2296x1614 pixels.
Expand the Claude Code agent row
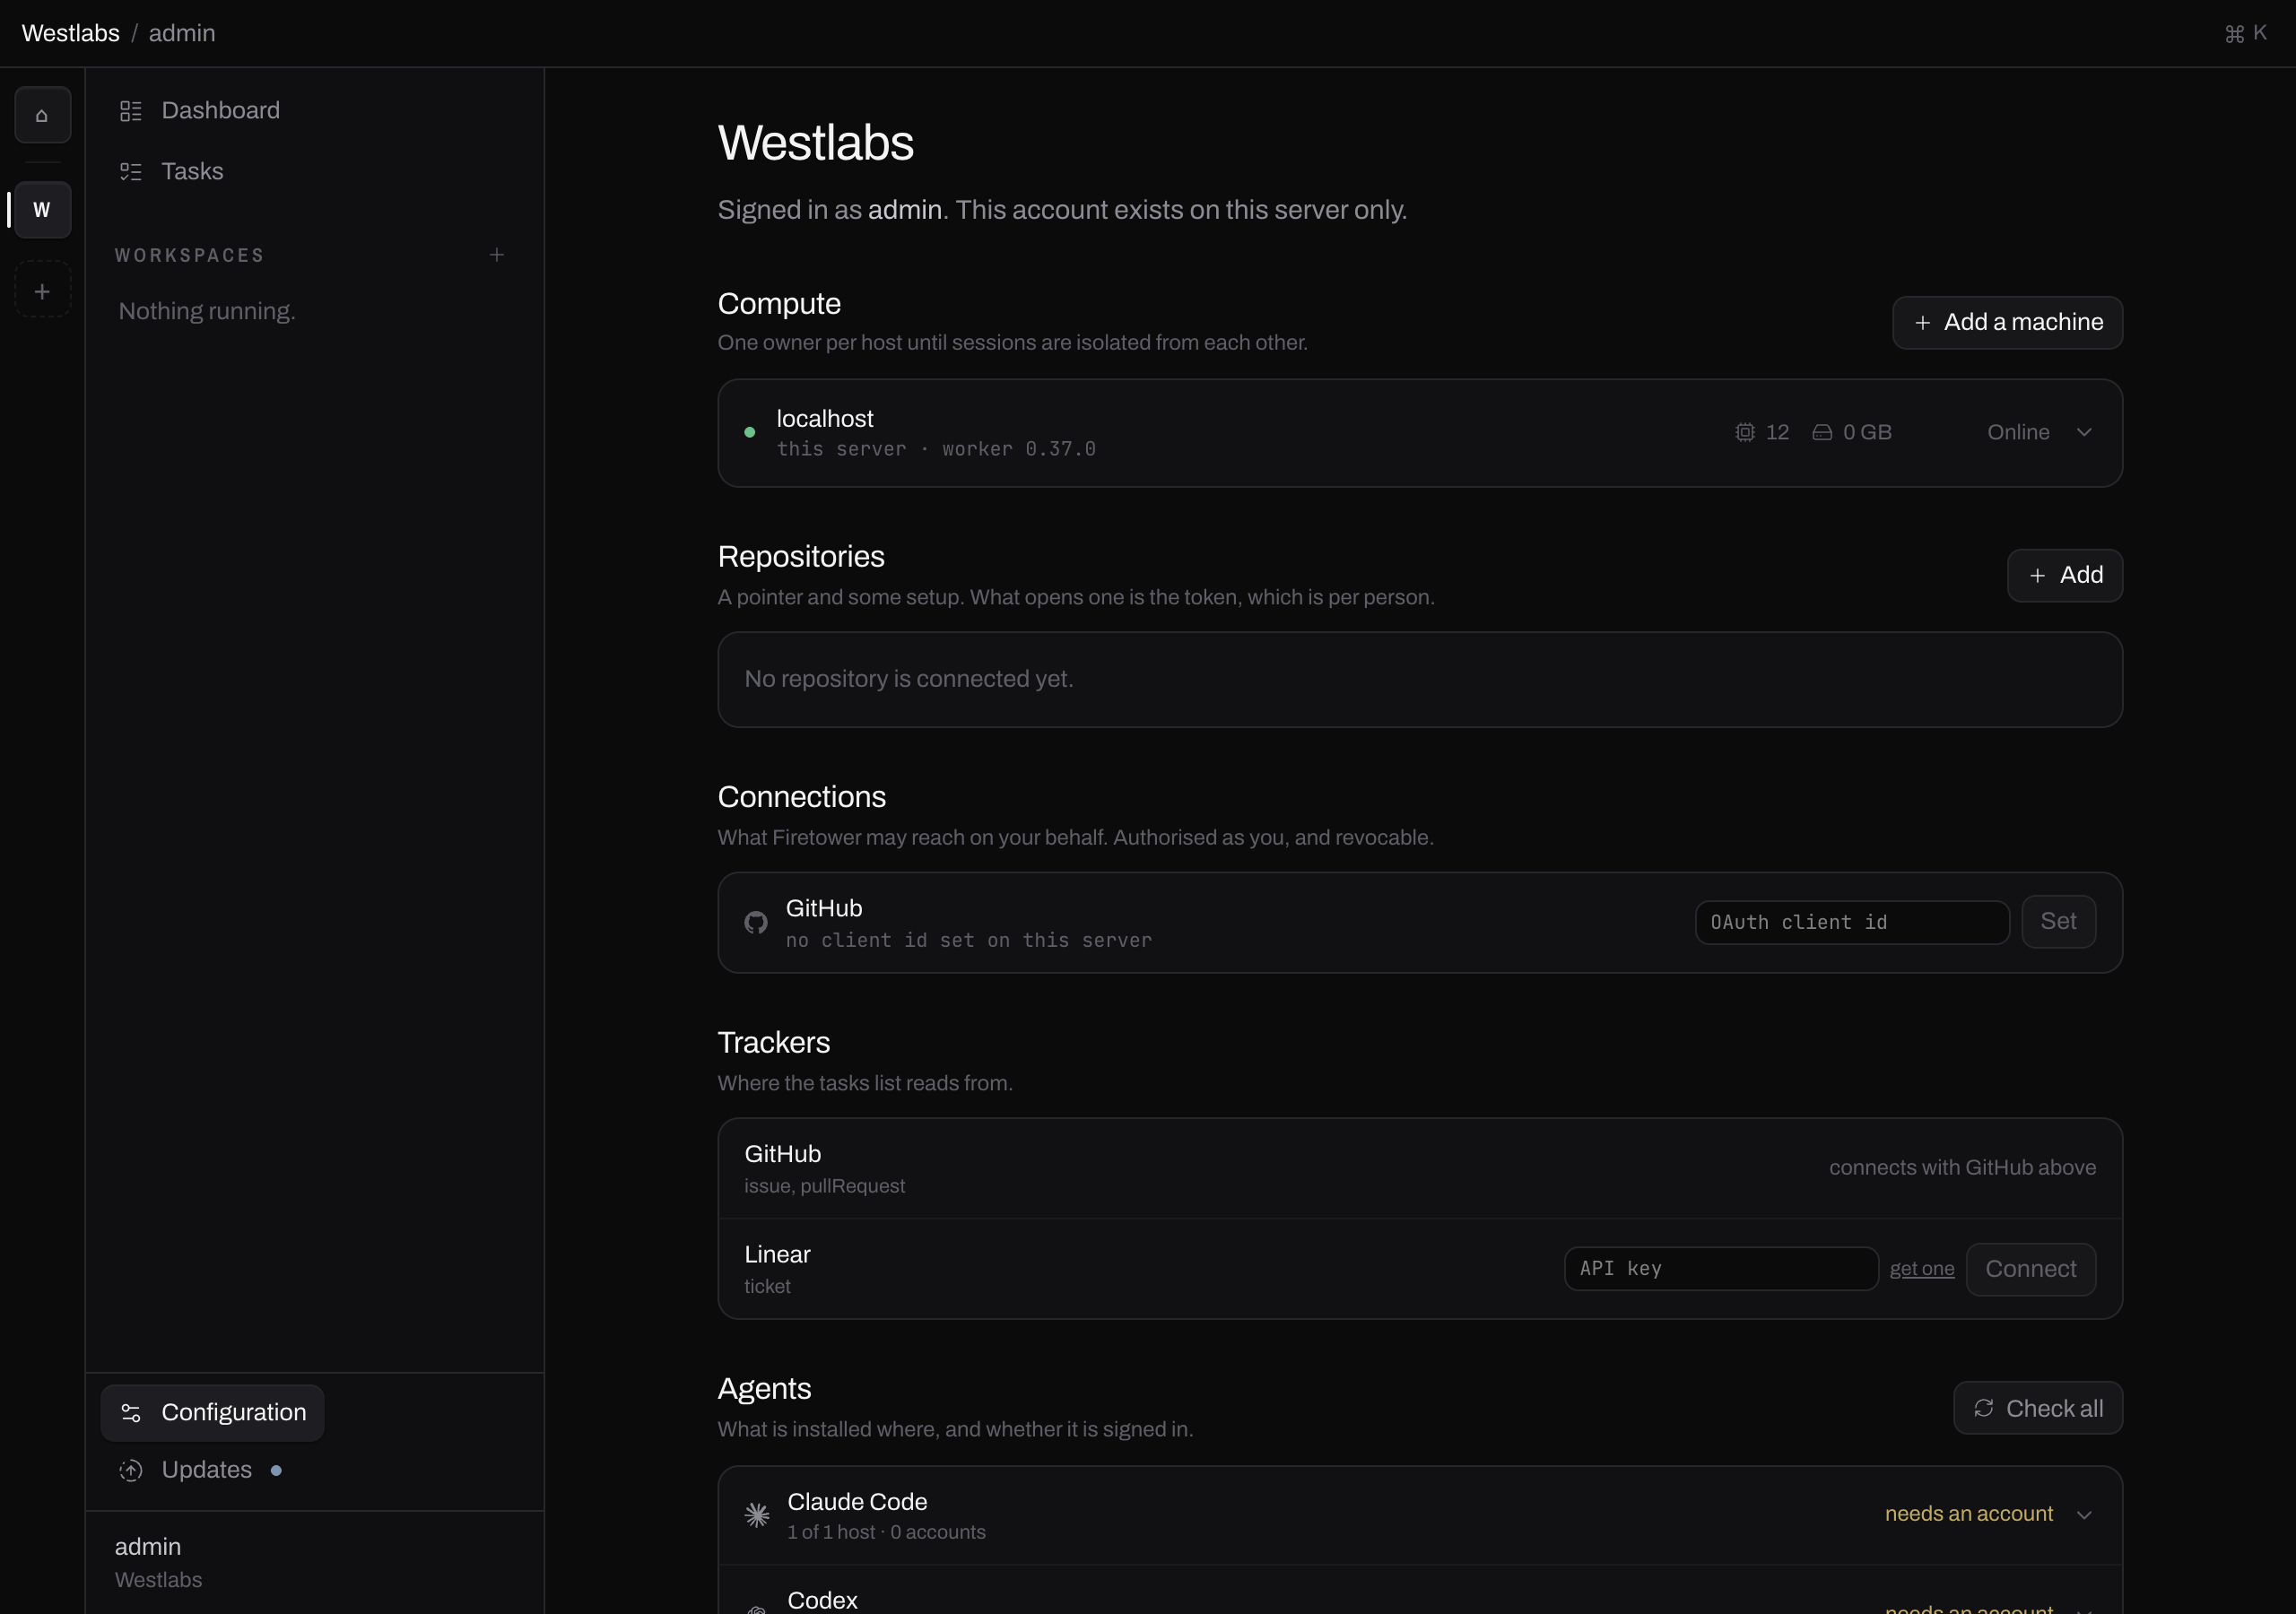[x=2084, y=1515]
